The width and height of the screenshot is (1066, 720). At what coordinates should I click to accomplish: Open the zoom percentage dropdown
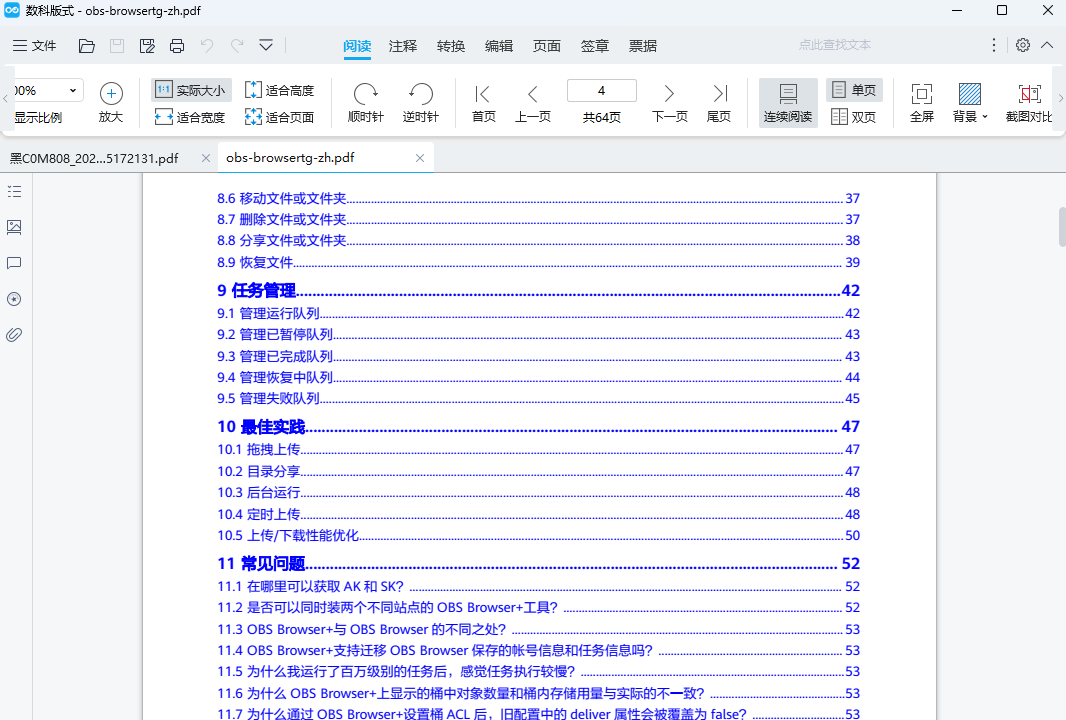[x=74, y=90]
